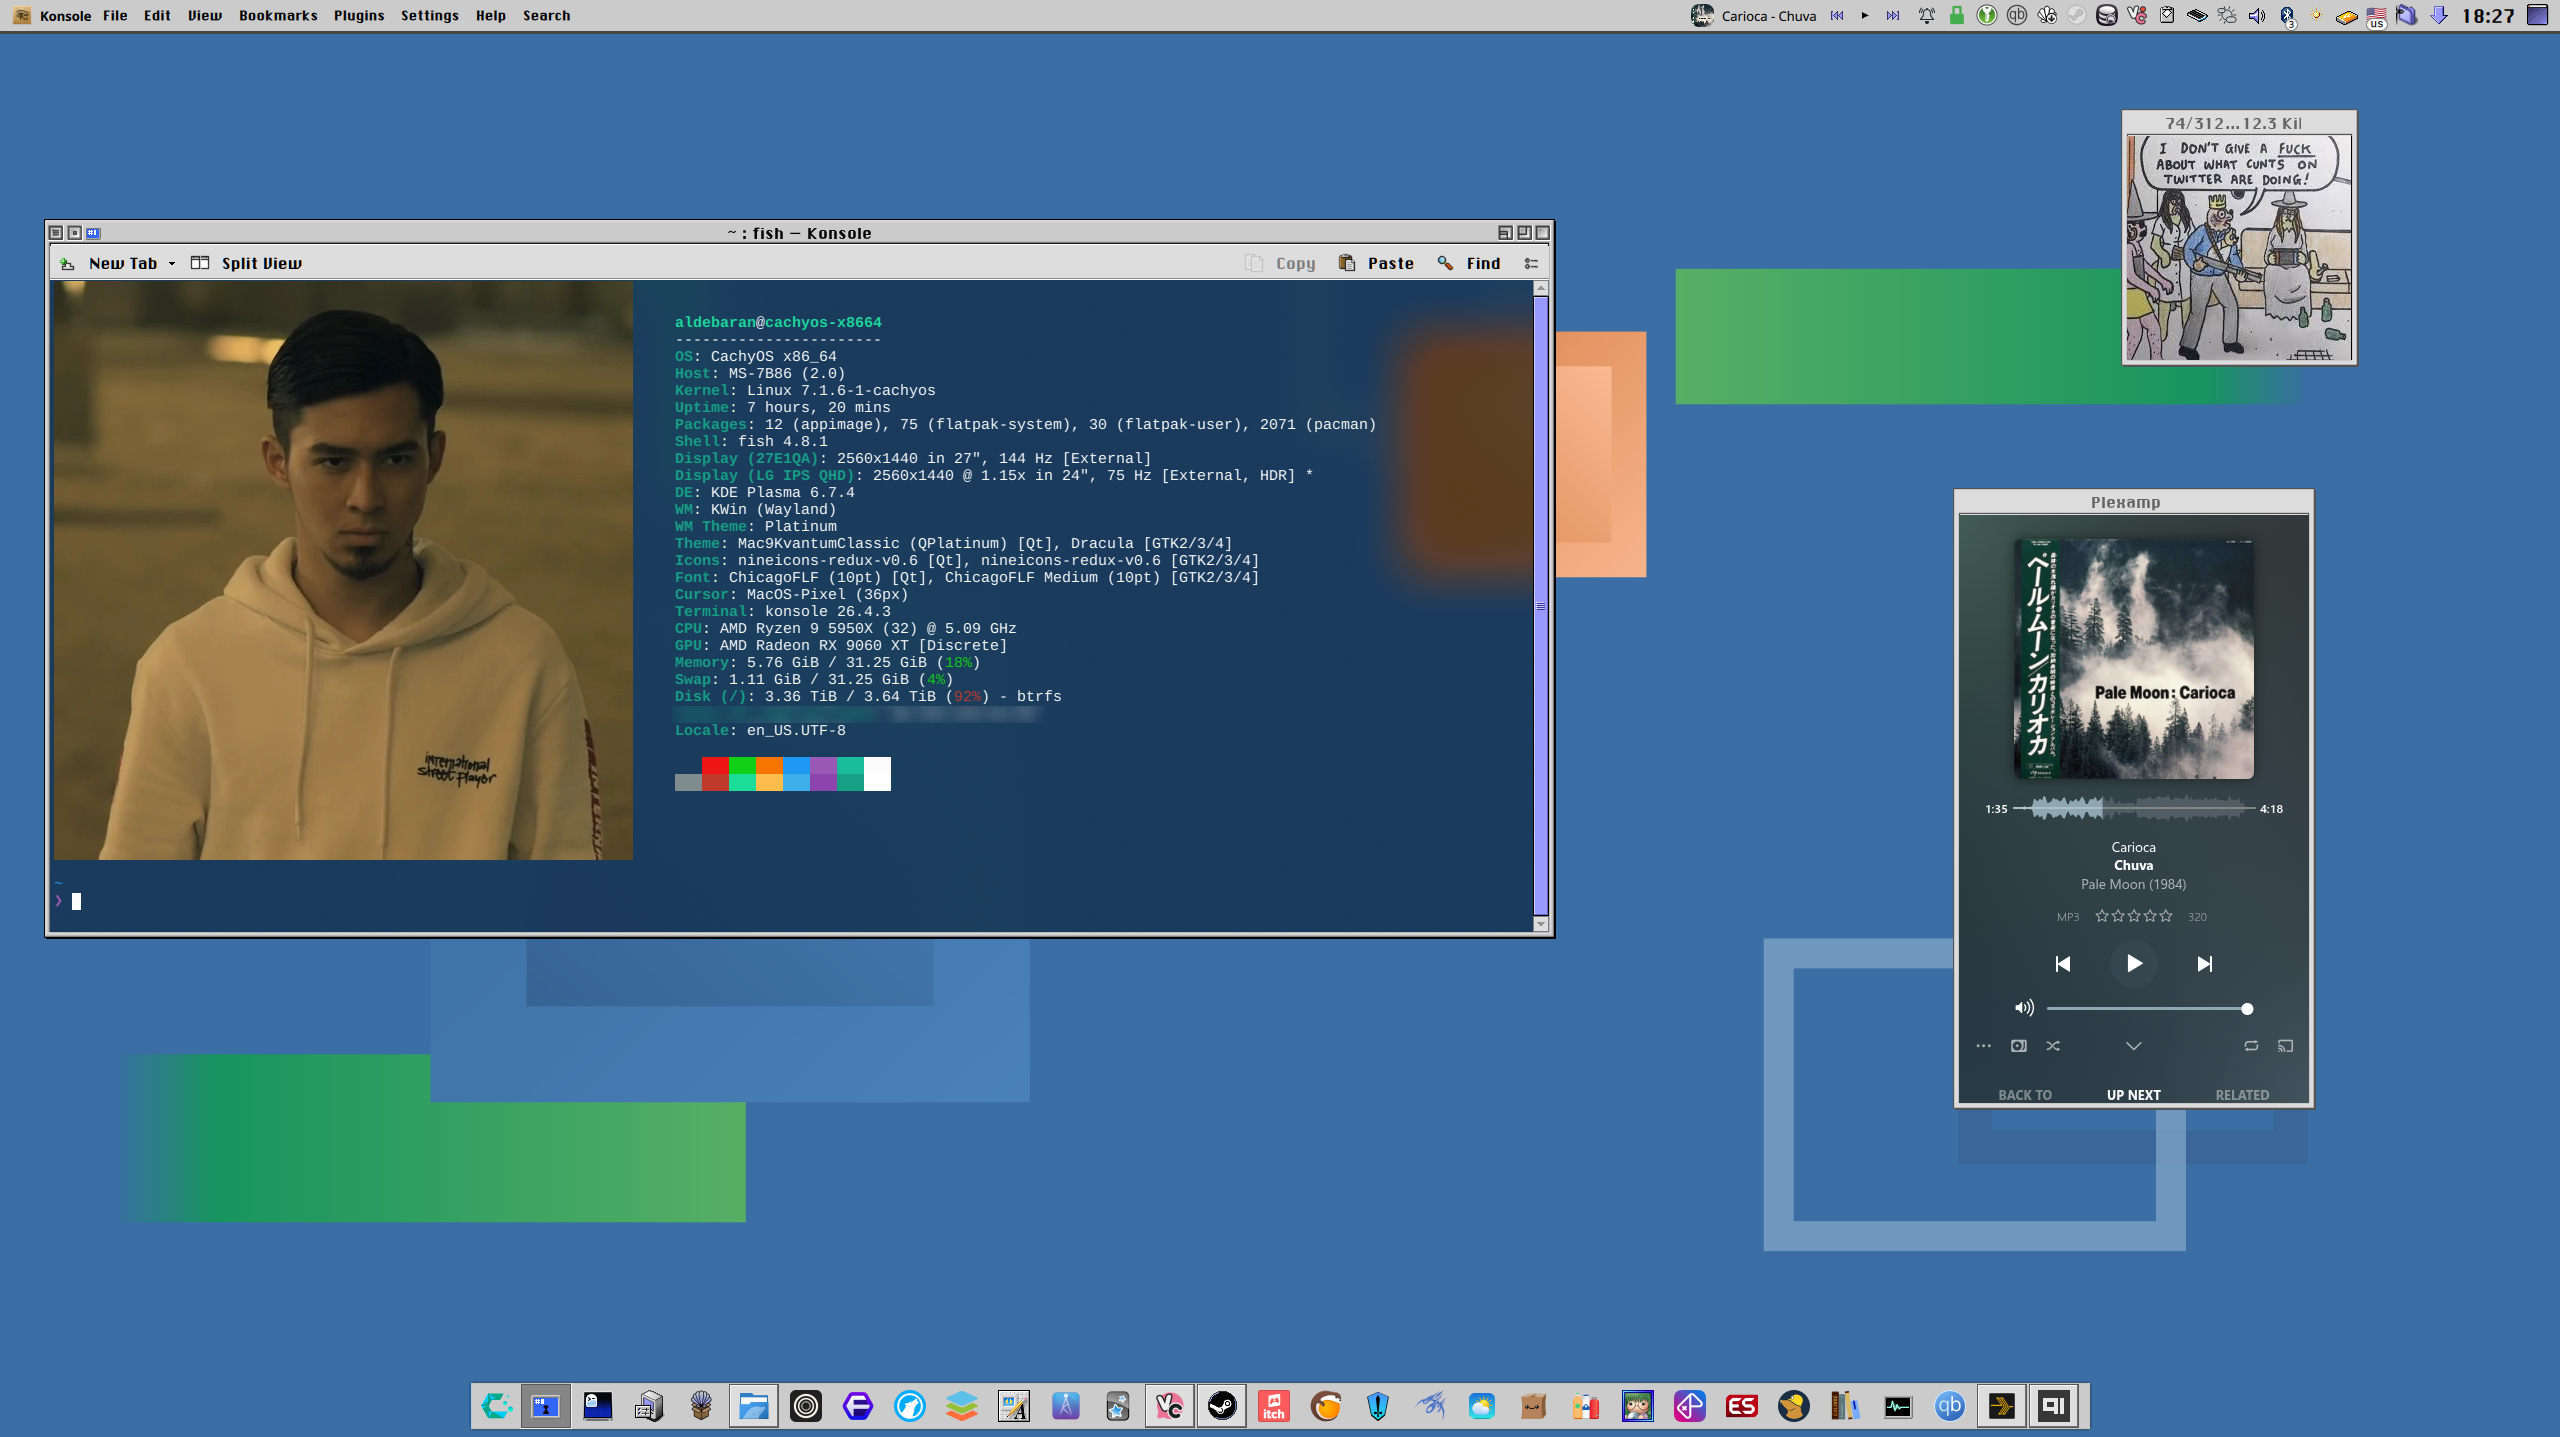Open the Bluetooth tray icon
The width and height of the screenshot is (2560, 1437).
2287,16
